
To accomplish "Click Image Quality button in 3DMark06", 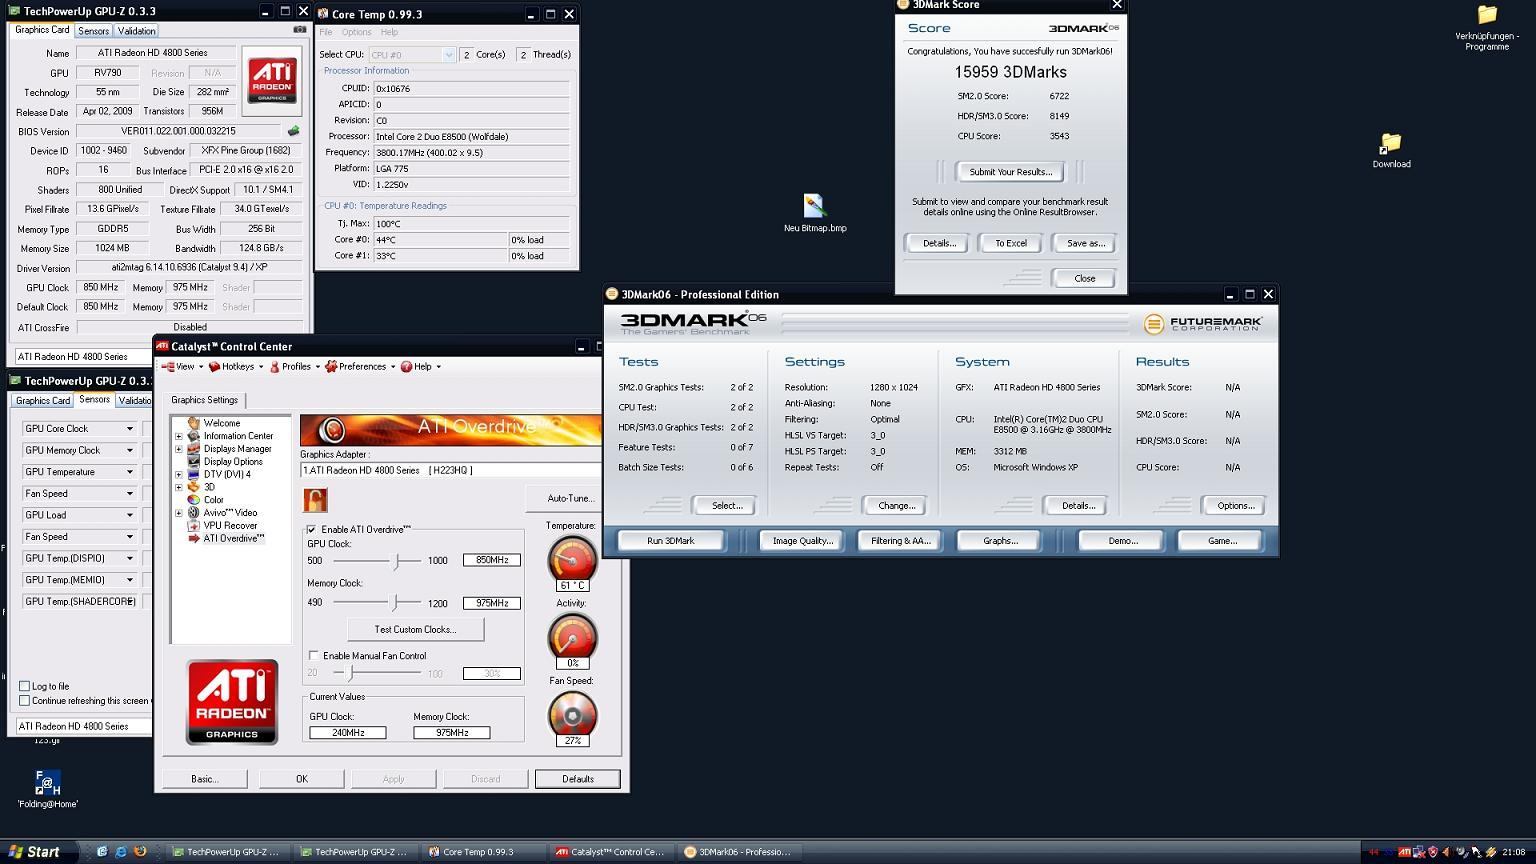I will (x=802, y=541).
